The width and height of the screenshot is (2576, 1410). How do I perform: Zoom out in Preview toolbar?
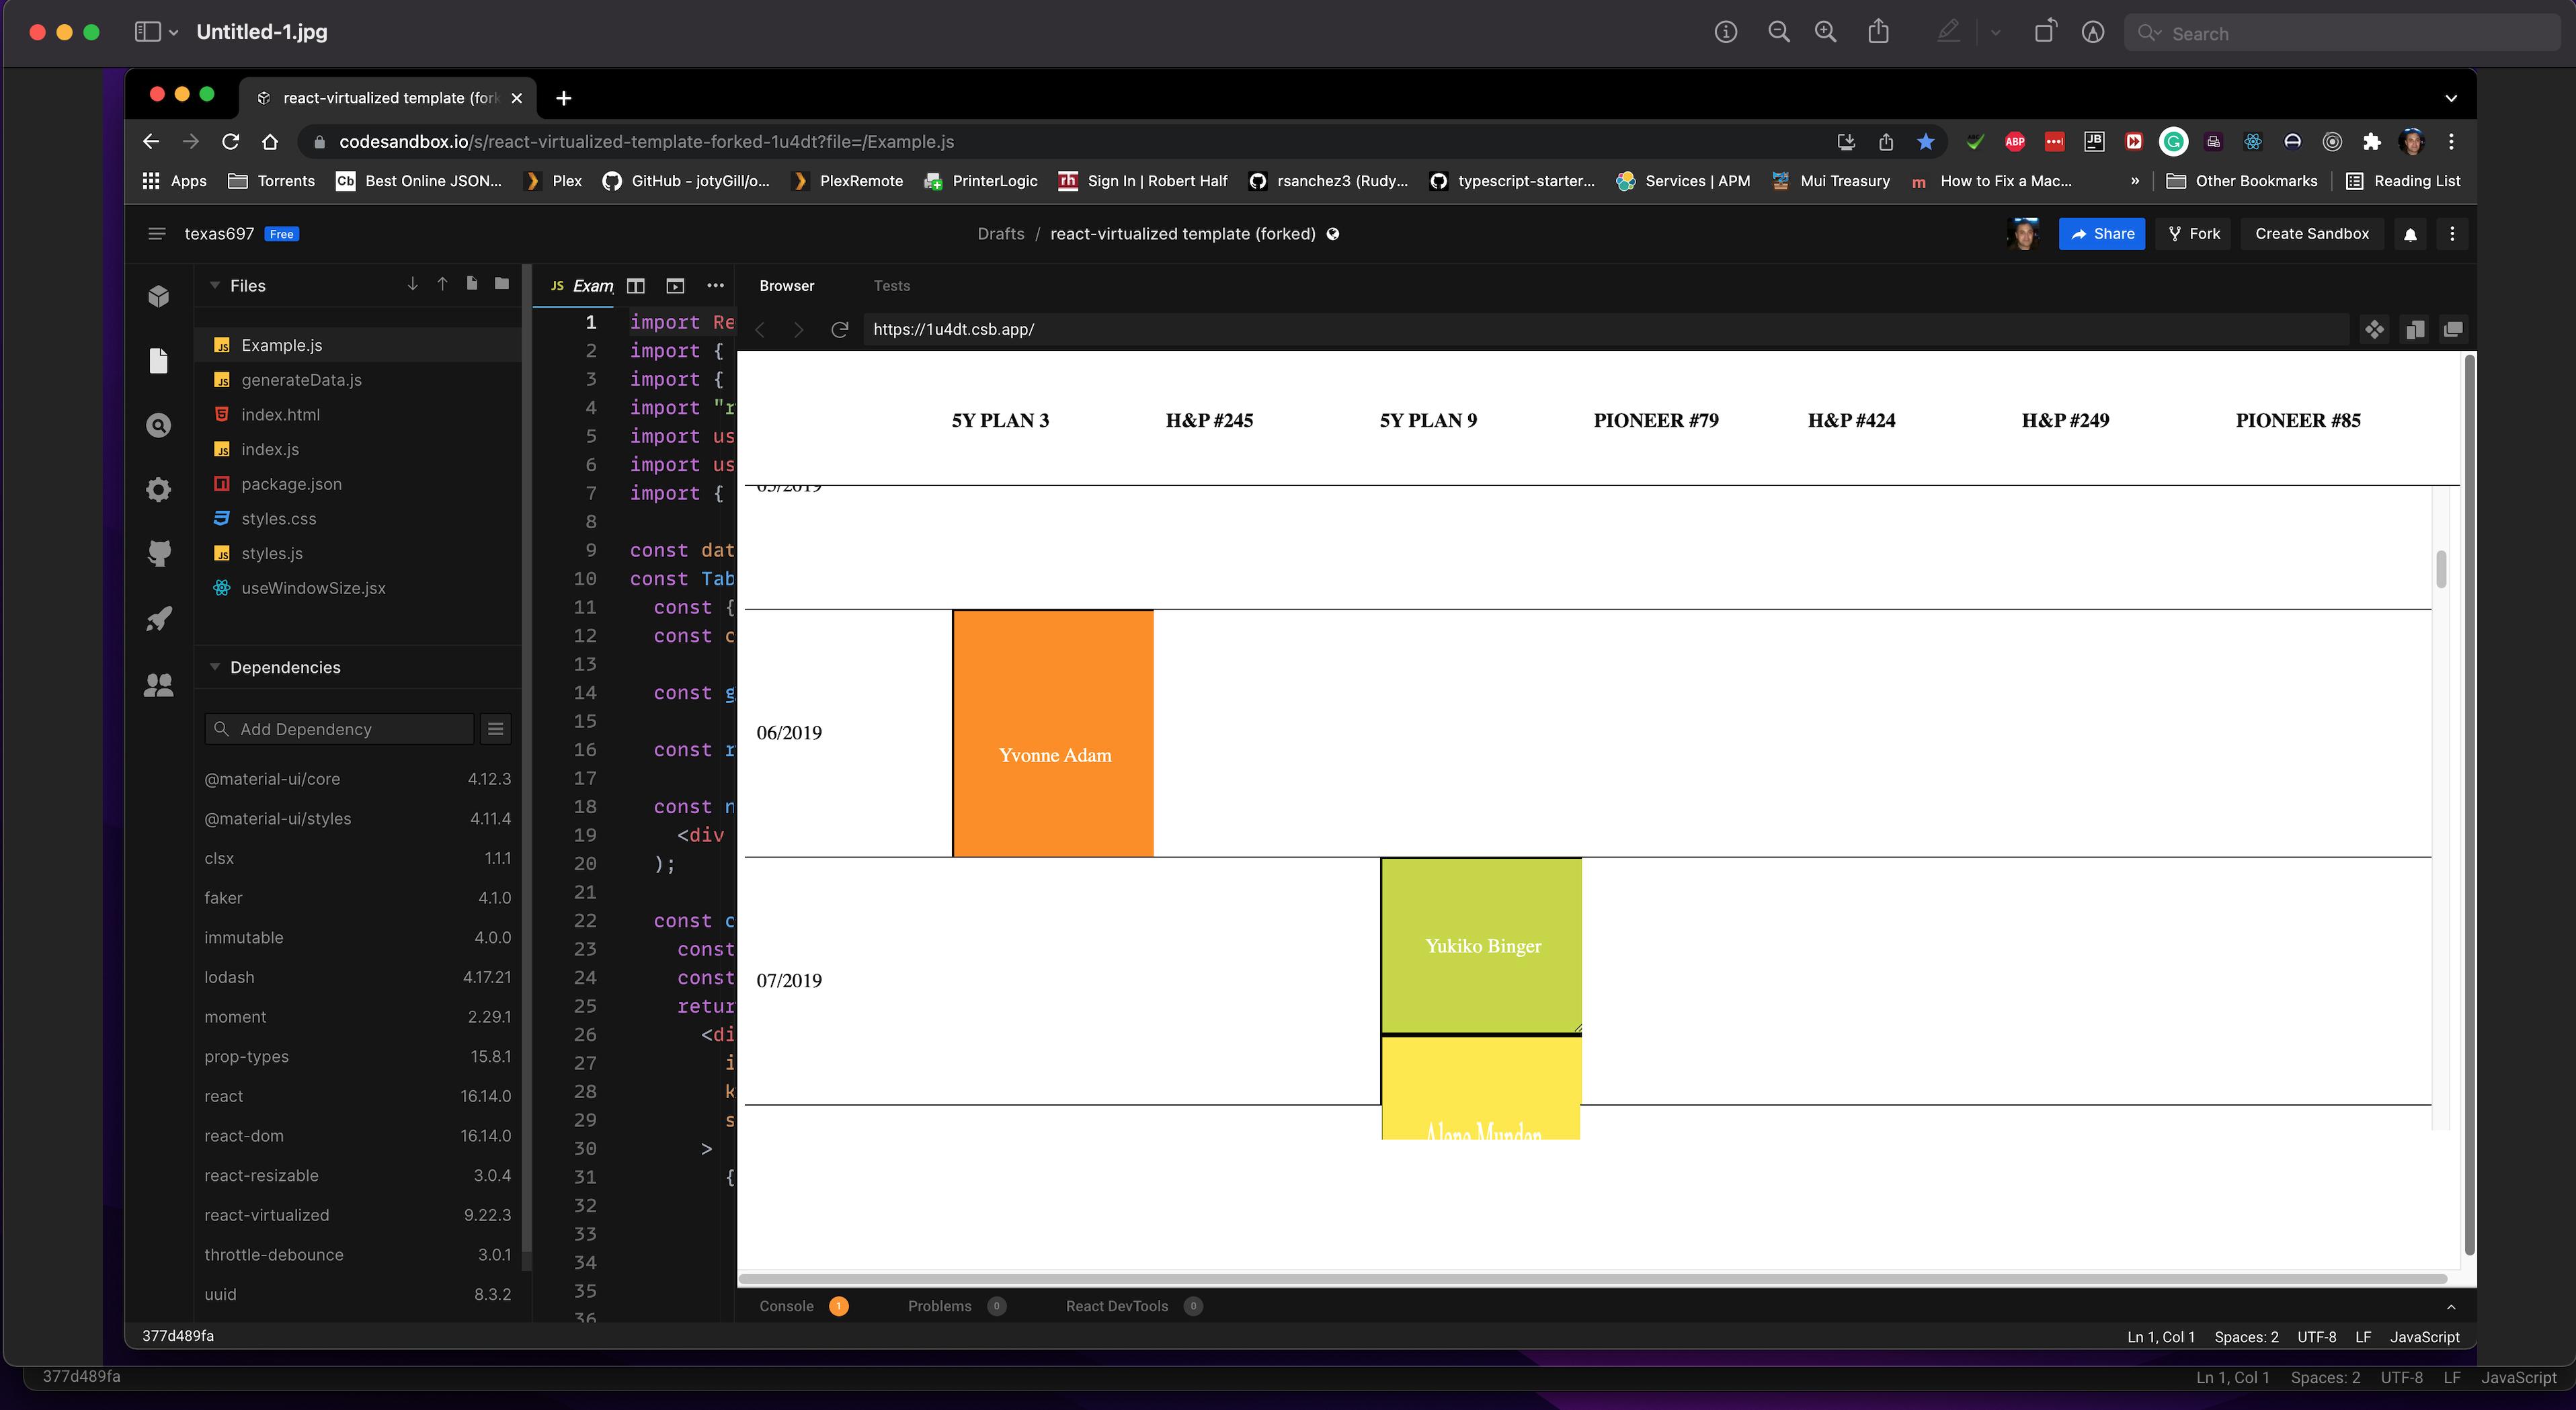pos(1778,32)
